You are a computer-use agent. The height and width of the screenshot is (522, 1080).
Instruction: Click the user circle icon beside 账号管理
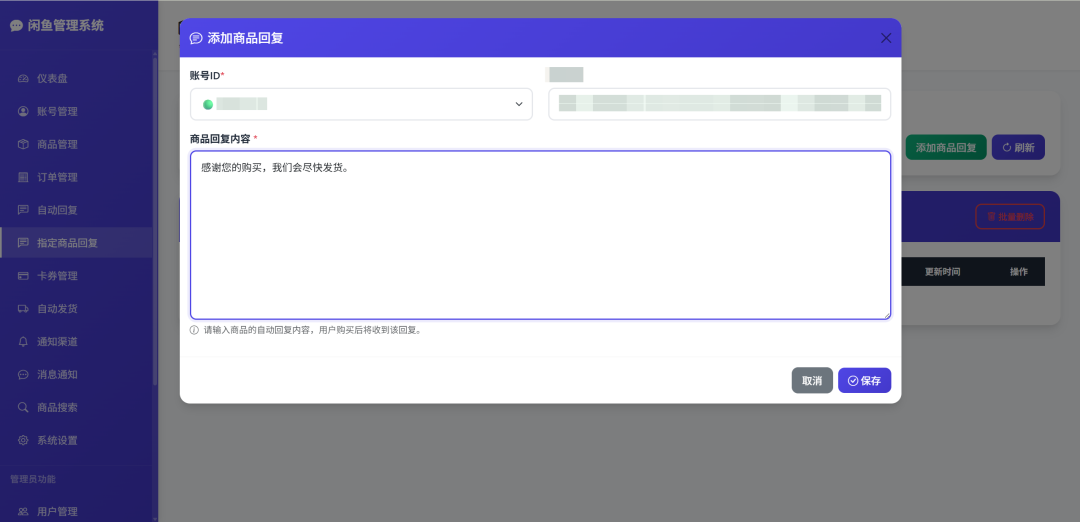tap(23, 112)
